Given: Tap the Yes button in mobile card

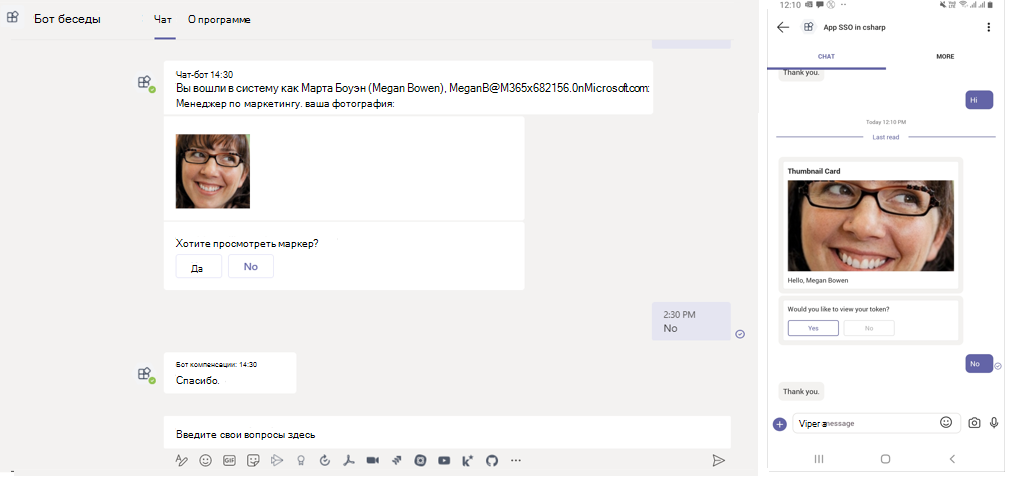Looking at the screenshot, I should pos(813,328).
